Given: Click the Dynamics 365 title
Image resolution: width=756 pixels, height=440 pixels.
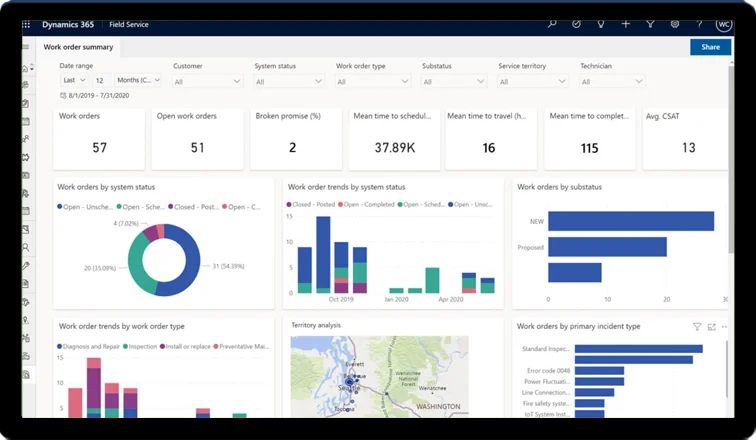Looking at the screenshot, I should click(68, 25).
